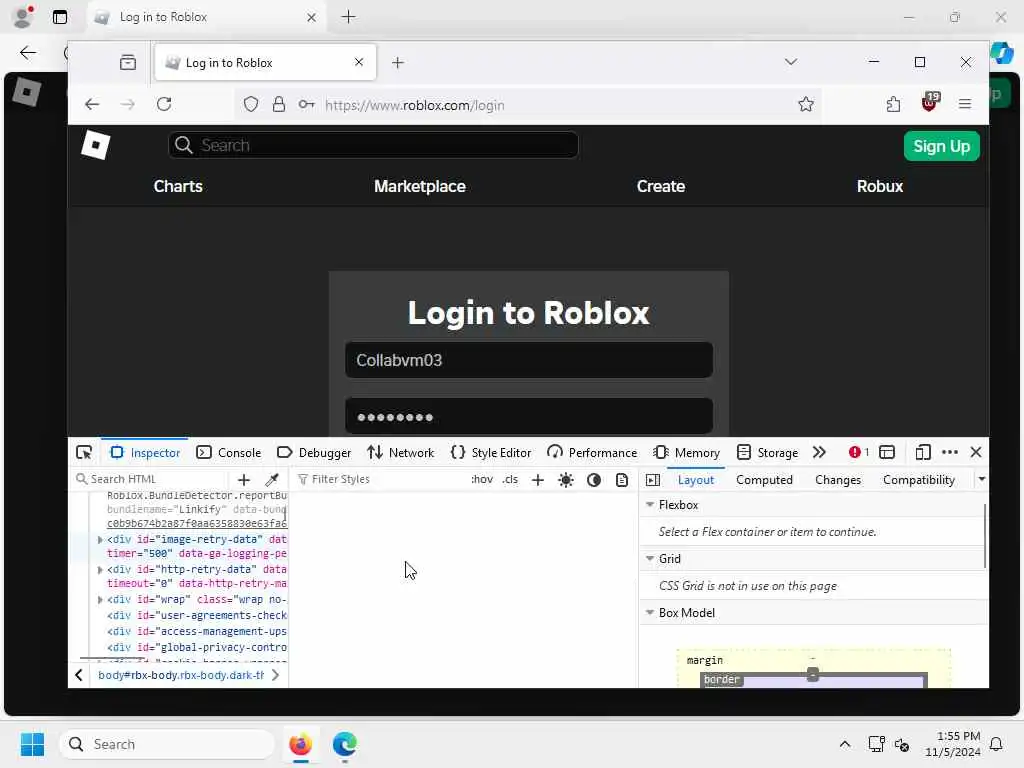The image size is (1024, 768).
Task: Select the eyedropper color picker tool
Action: pos(272,480)
